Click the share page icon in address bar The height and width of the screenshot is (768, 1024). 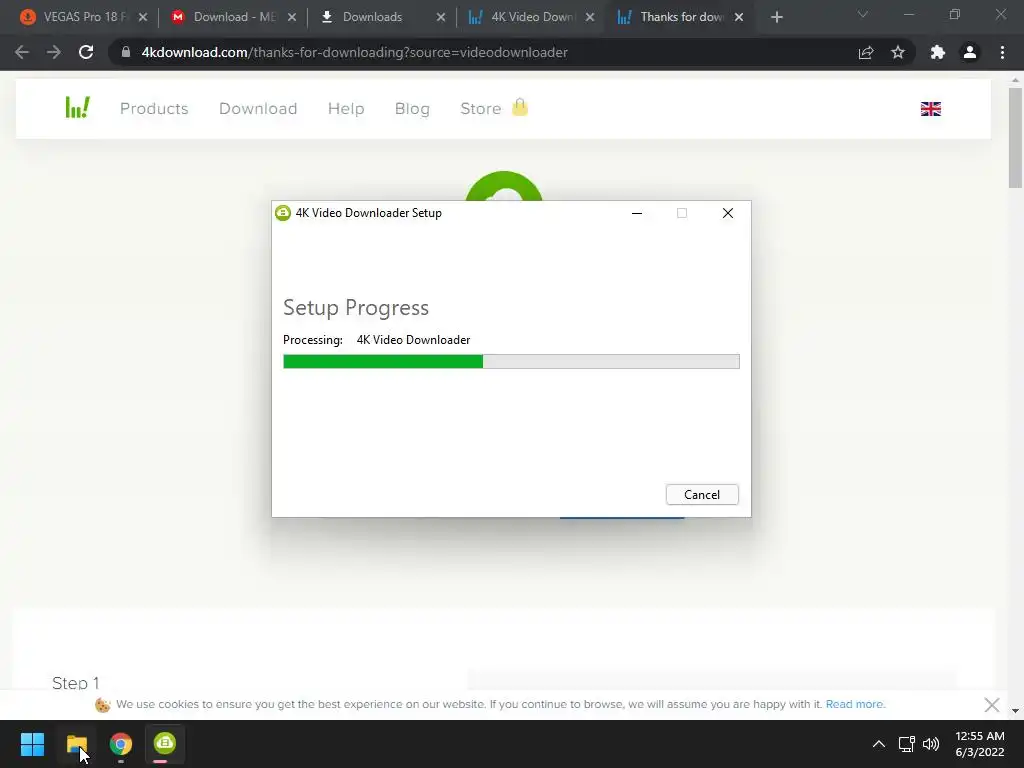pos(866,52)
